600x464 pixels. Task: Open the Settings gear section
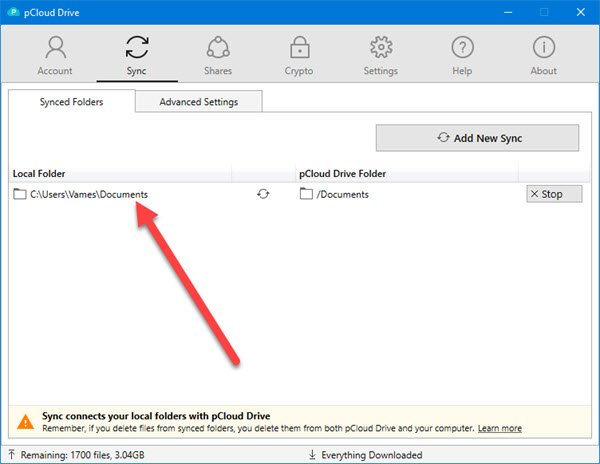(381, 55)
